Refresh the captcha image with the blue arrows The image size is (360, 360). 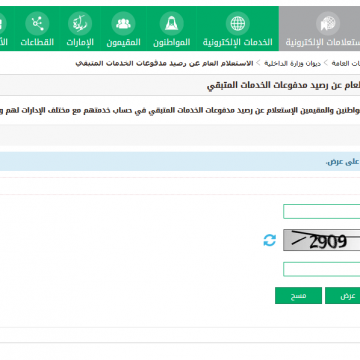(270, 240)
